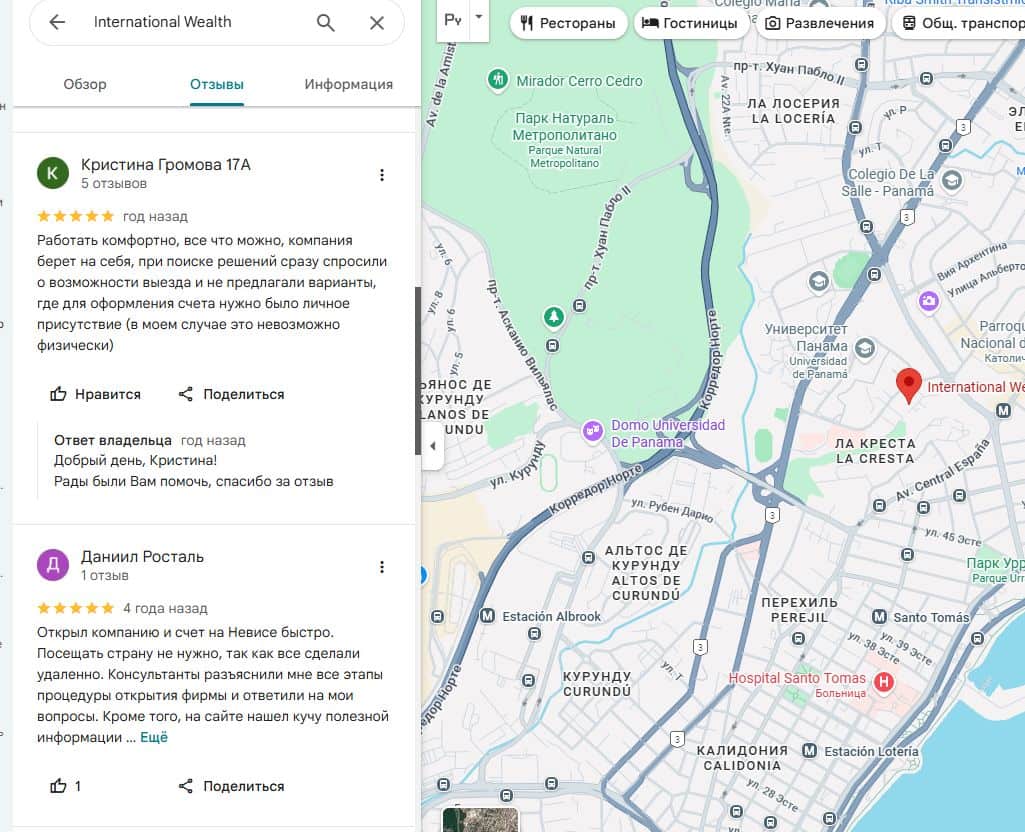Expand review text via Ещё link
Screen dimensions: 1025x832
[154, 737]
